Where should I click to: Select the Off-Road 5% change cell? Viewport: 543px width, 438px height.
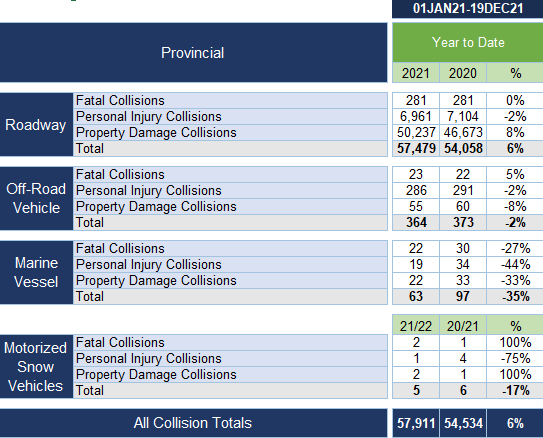pyautogui.click(x=515, y=175)
